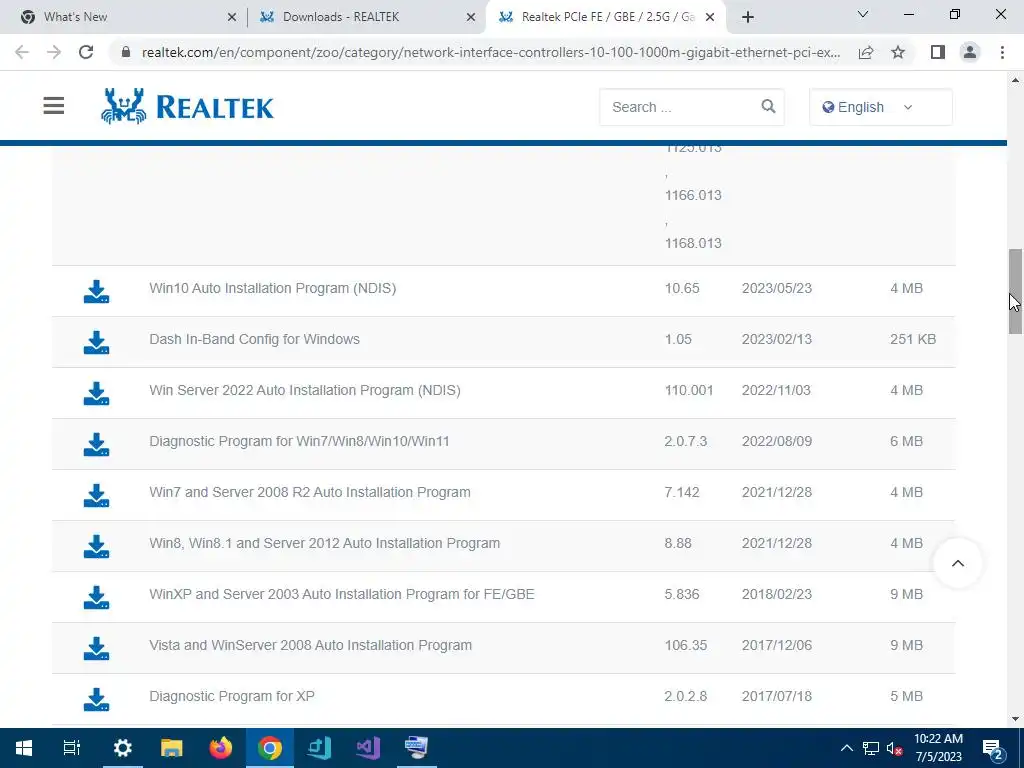Screen dimensions: 1024x768
Task: Open the hamburger navigation menu
Action: pyautogui.click(x=54, y=106)
